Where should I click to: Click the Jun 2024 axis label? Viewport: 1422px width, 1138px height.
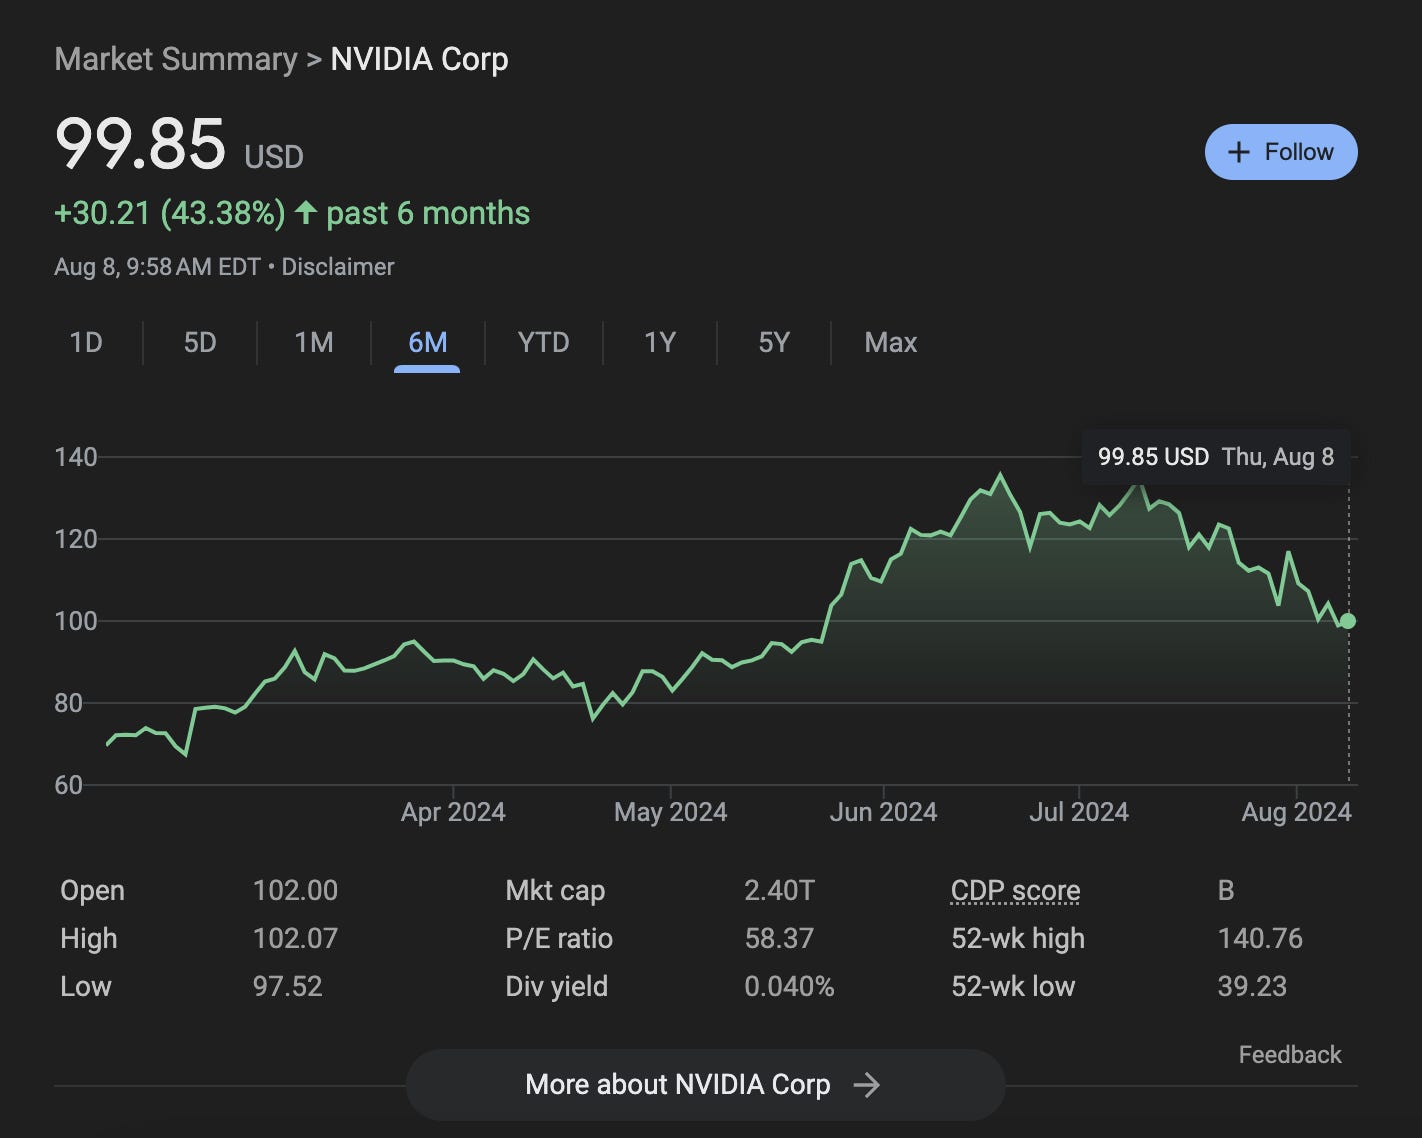point(883,812)
